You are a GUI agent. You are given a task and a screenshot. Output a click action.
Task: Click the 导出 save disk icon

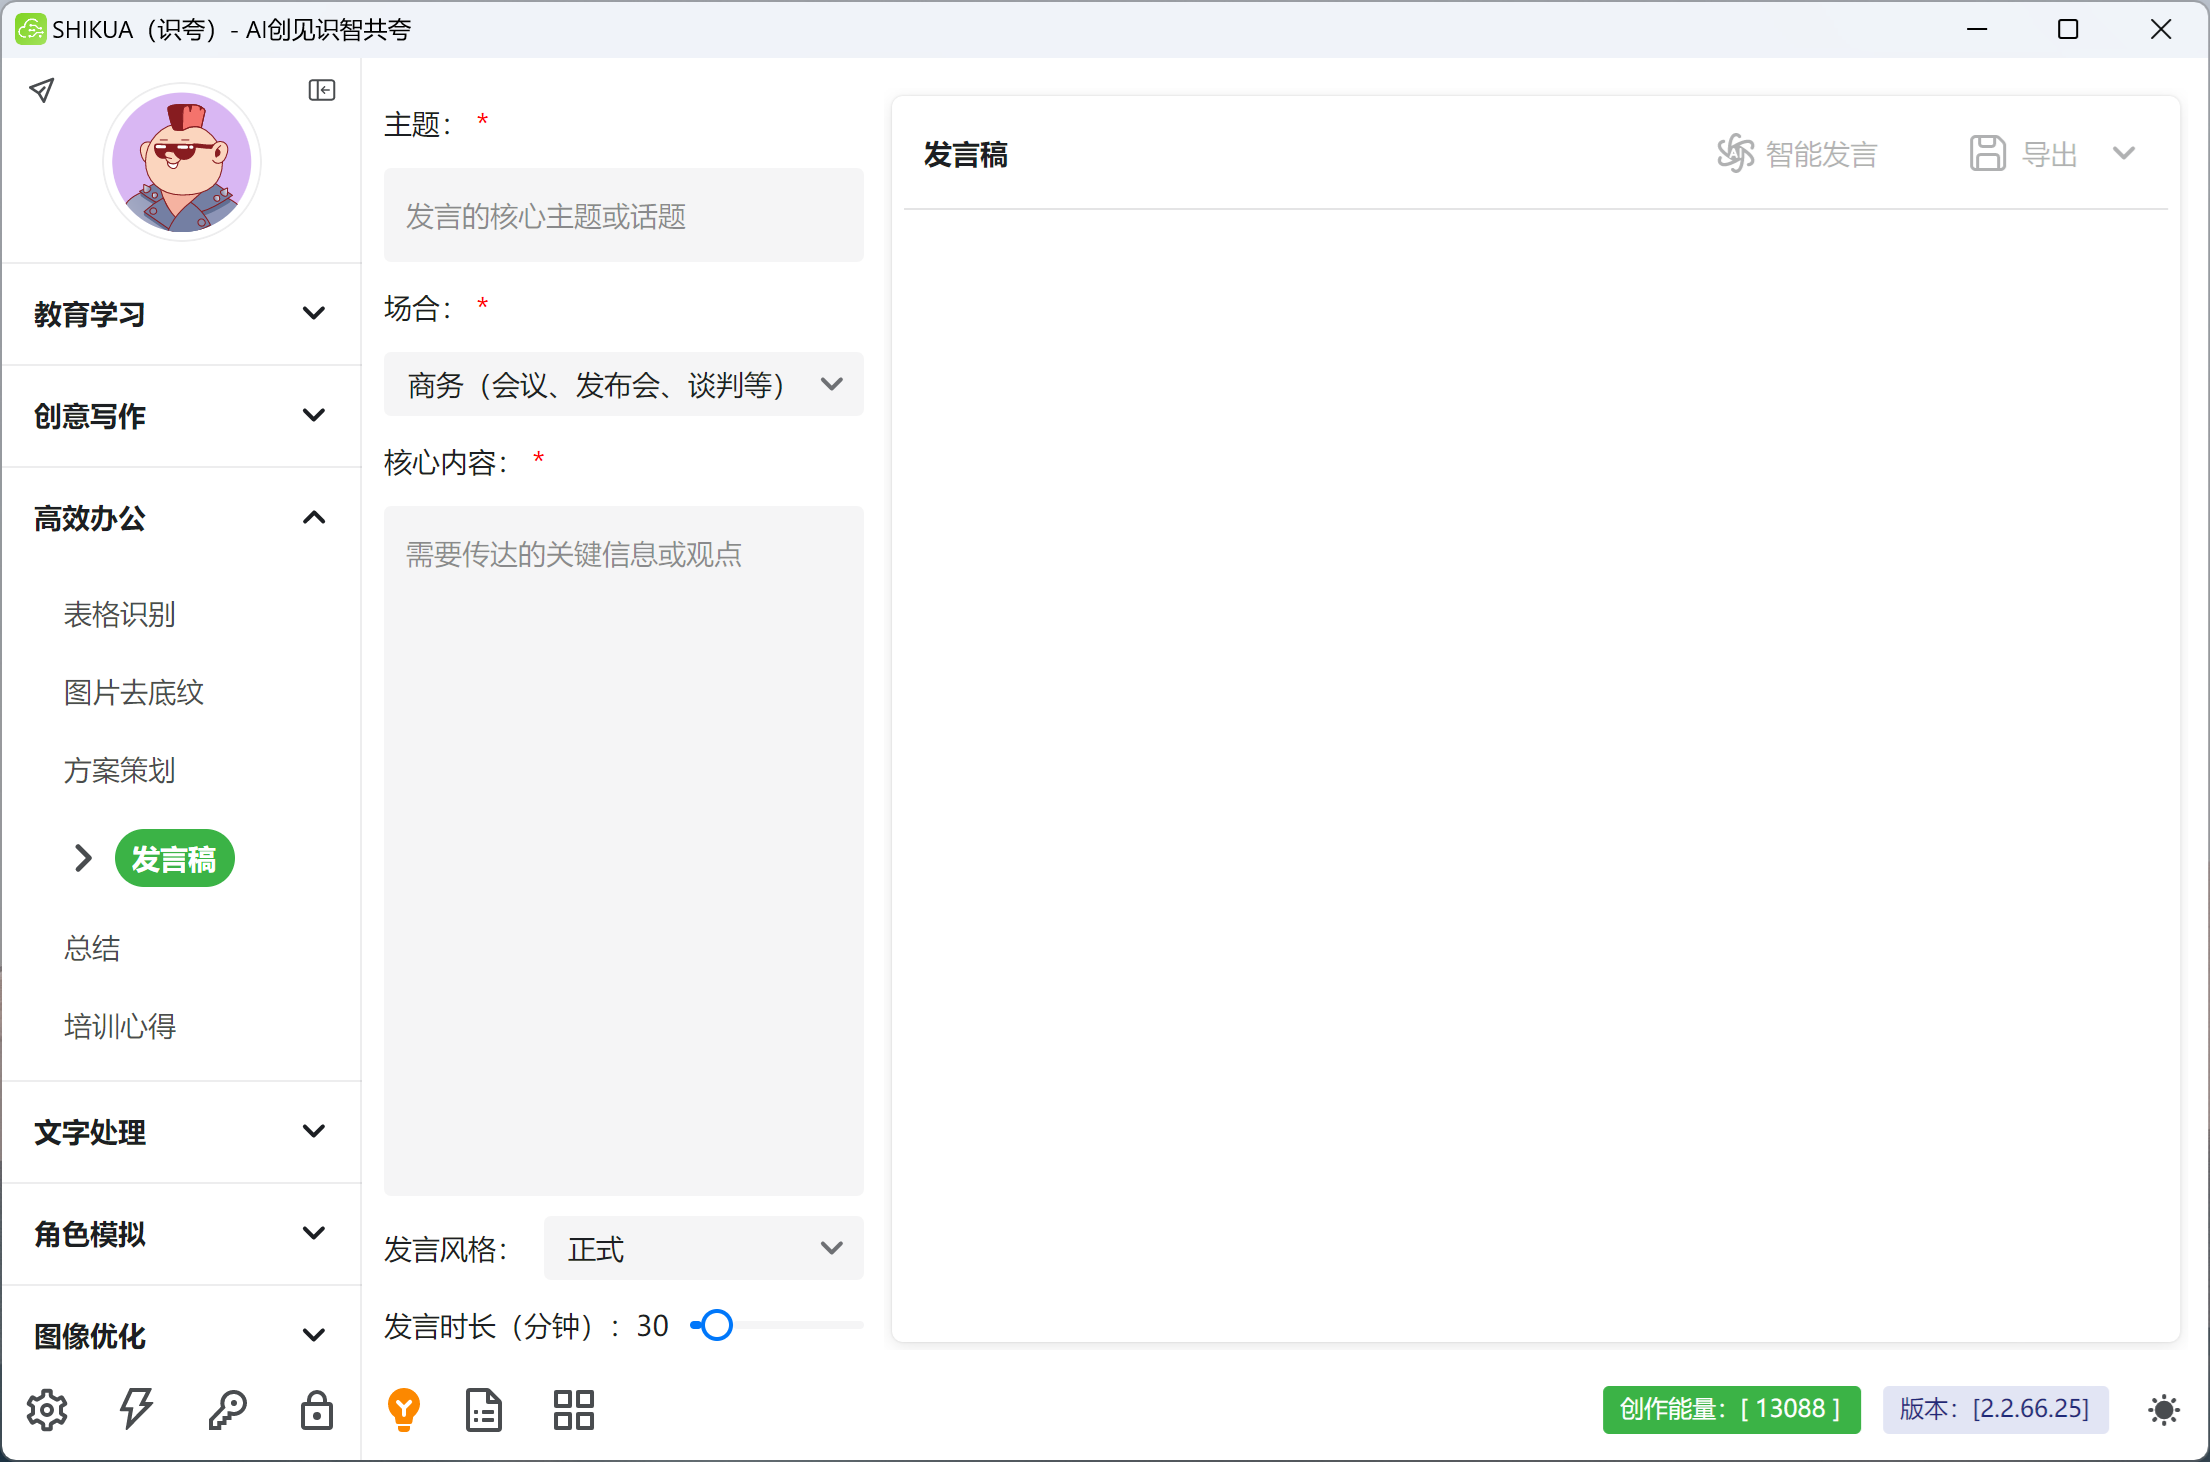tap(1988, 154)
